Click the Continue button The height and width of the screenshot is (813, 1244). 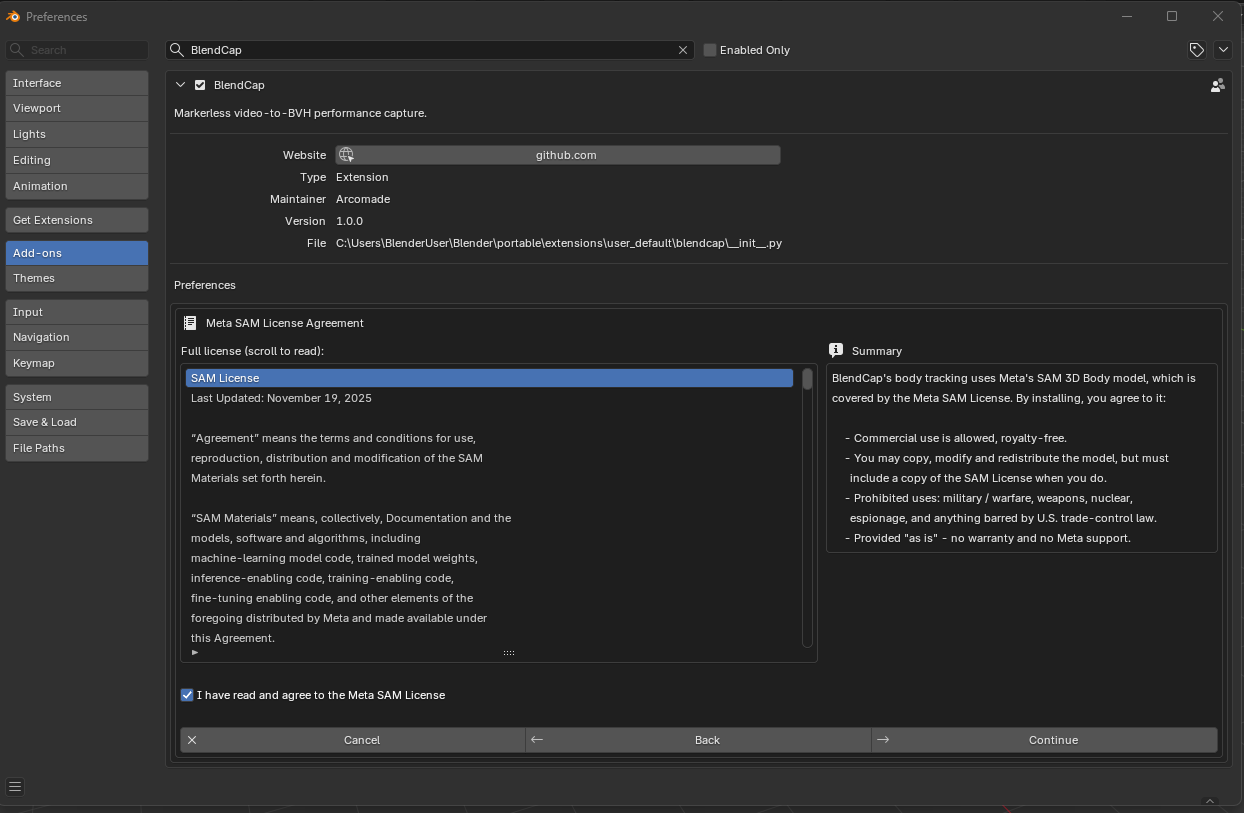(1044, 740)
